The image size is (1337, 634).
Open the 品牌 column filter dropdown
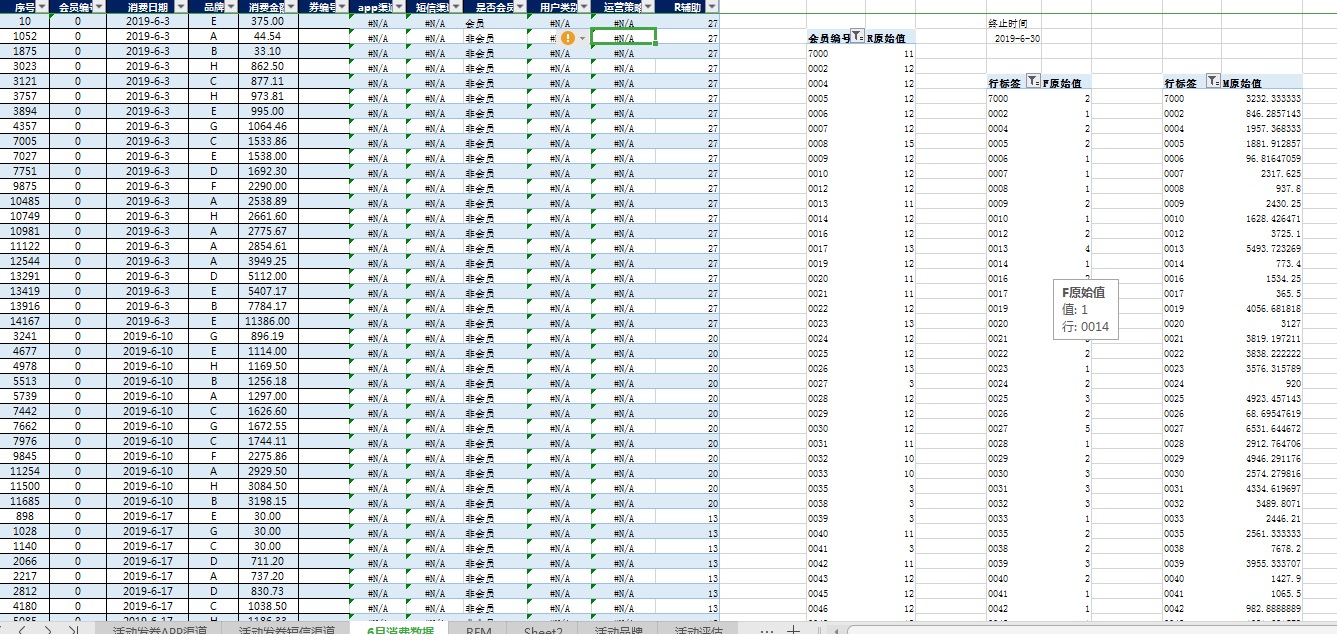pos(231,7)
